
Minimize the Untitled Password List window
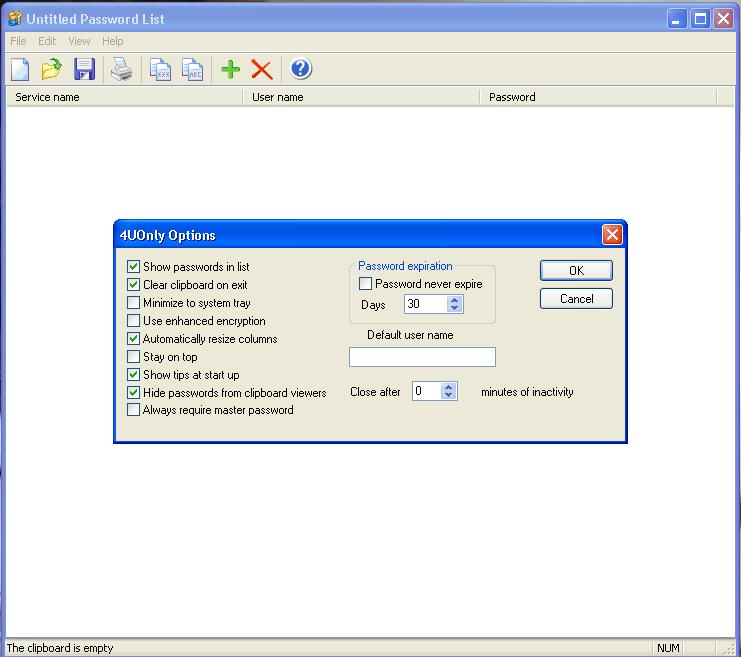point(677,19)
